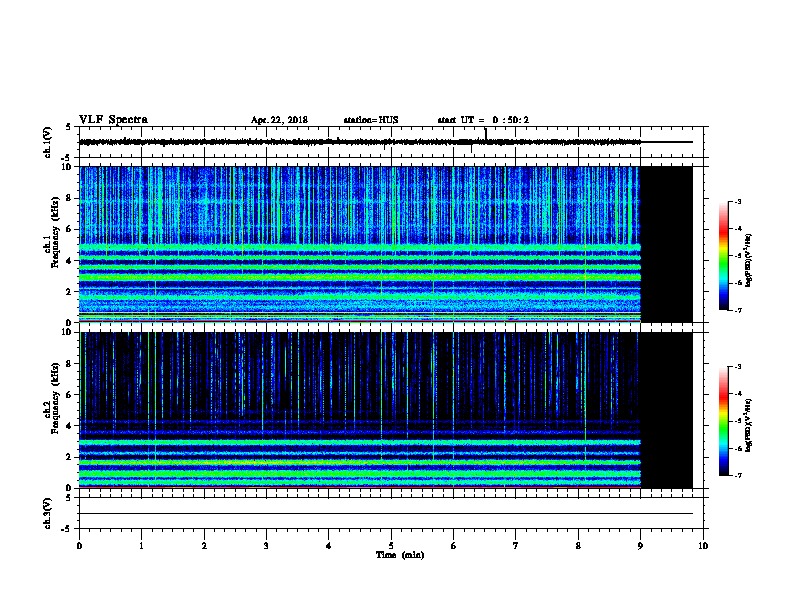Click the flat ch.3 voltage trace line
Screen dimensions: 792x612
pyautogui.click(x=386, y=514)
